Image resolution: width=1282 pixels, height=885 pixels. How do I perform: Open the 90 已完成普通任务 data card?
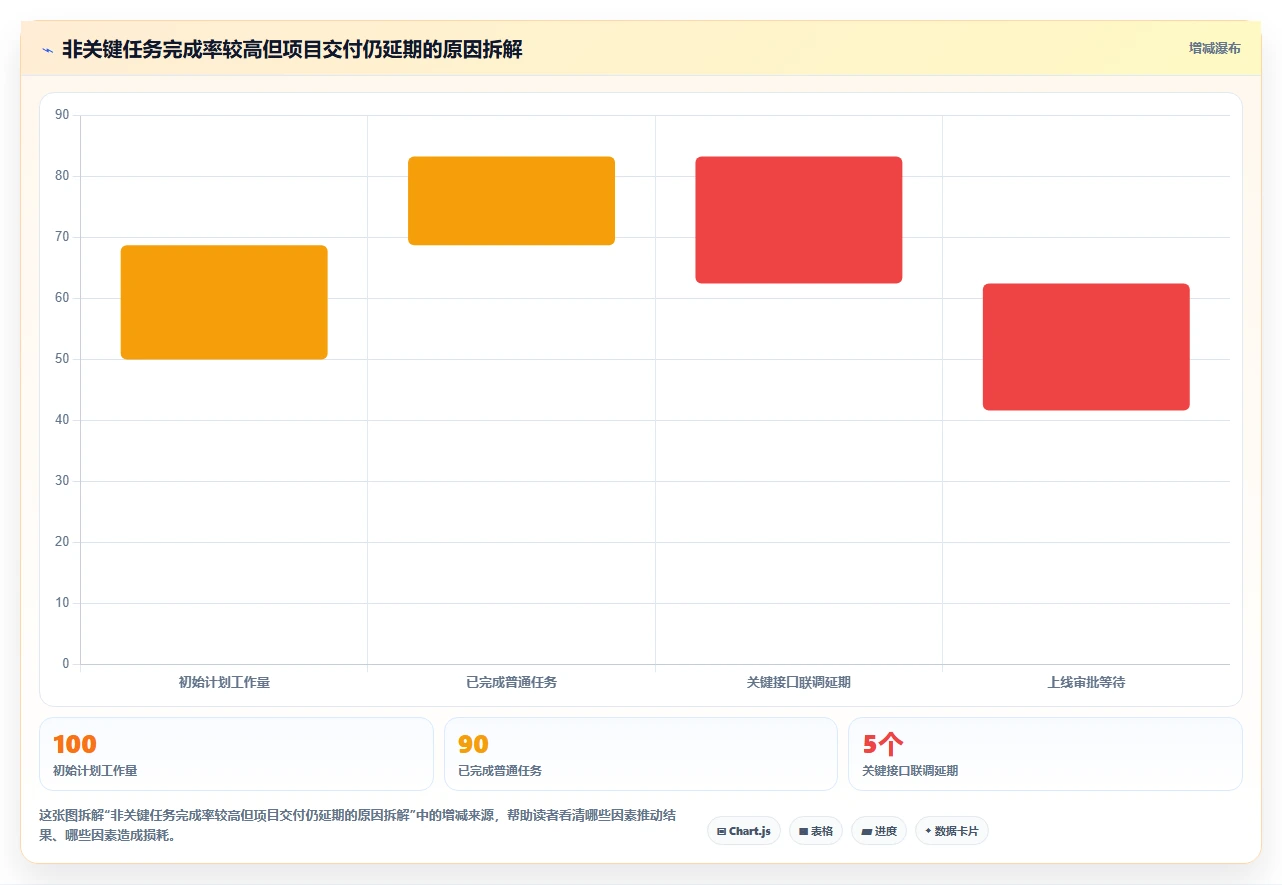click(x=641, y=754)
